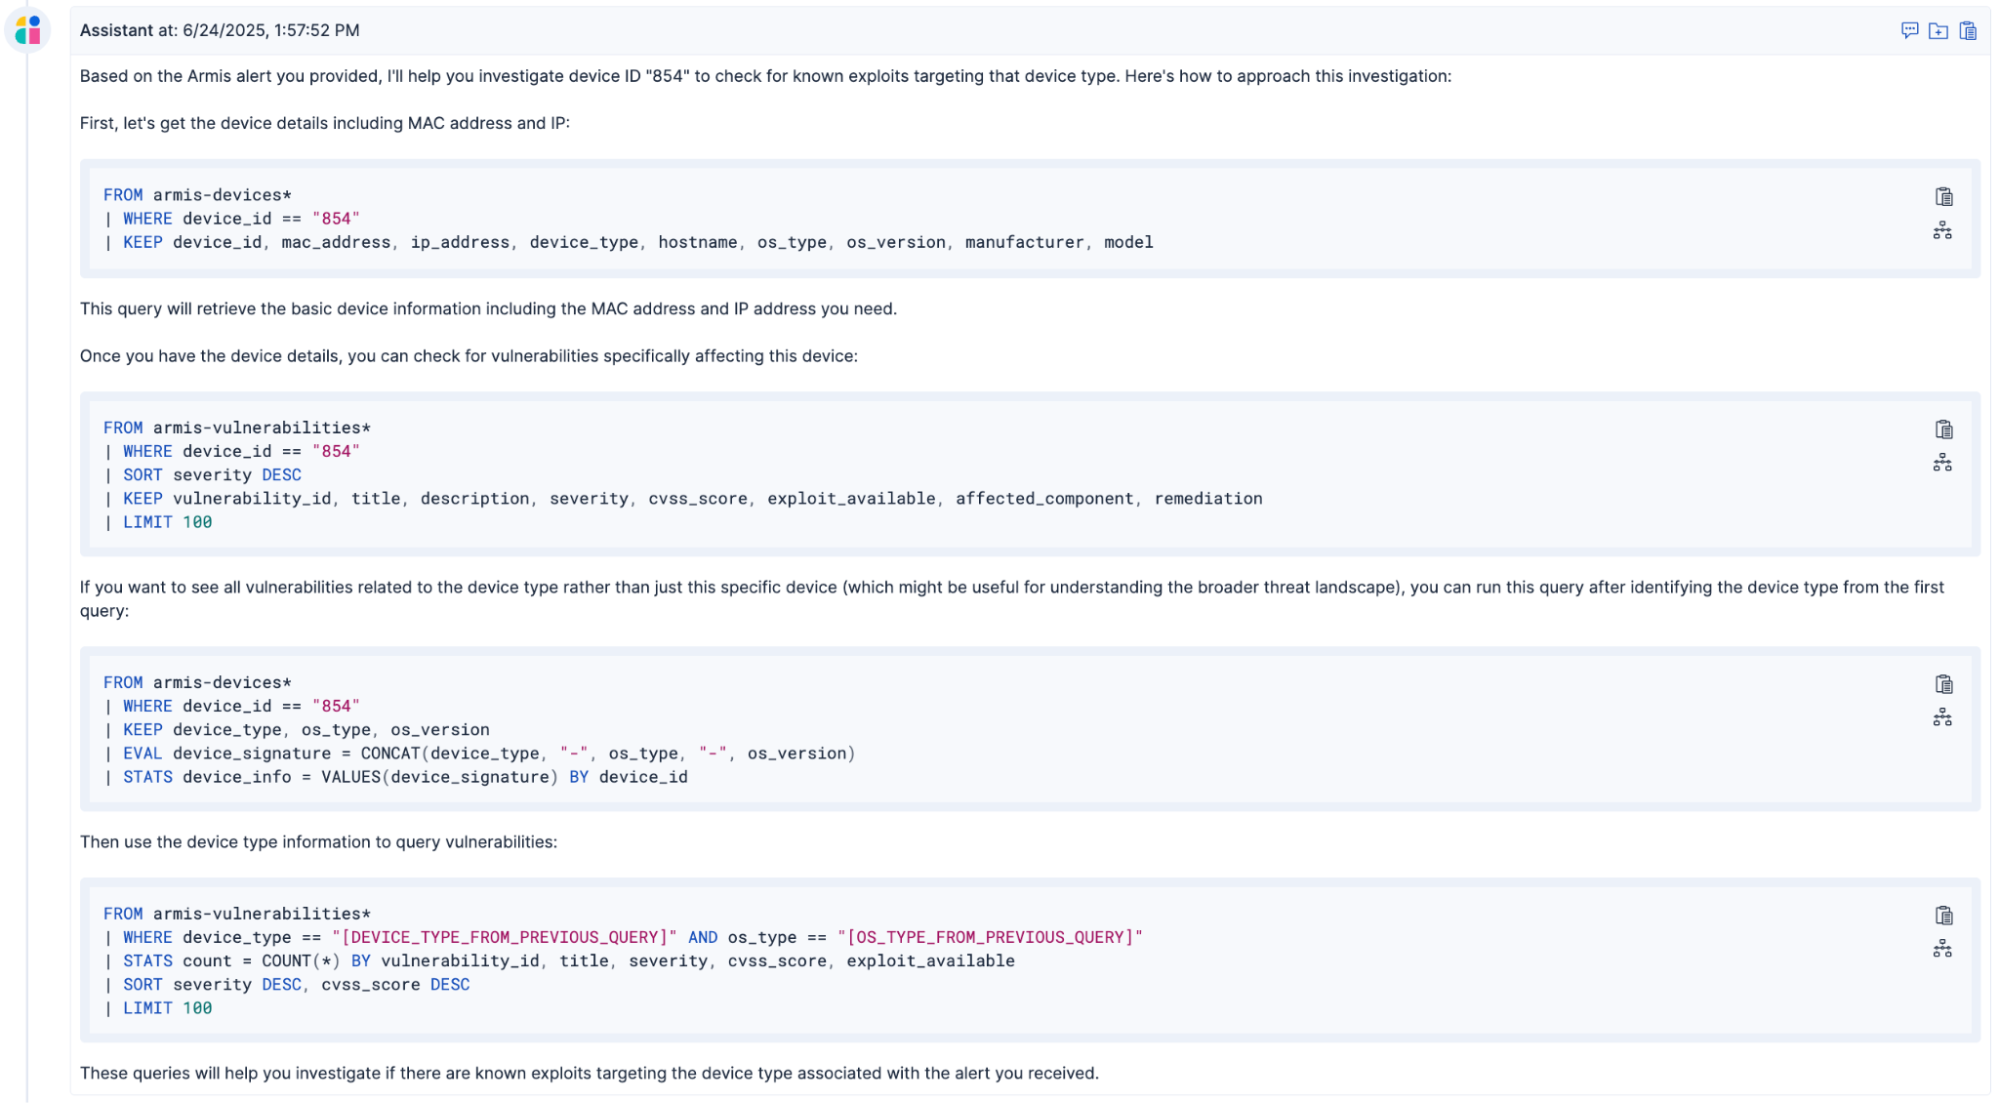Click the flowchart icon on first query block
This screenshot has width=1999, height=1103.
pyautogui.click(x=1942, y=231)
